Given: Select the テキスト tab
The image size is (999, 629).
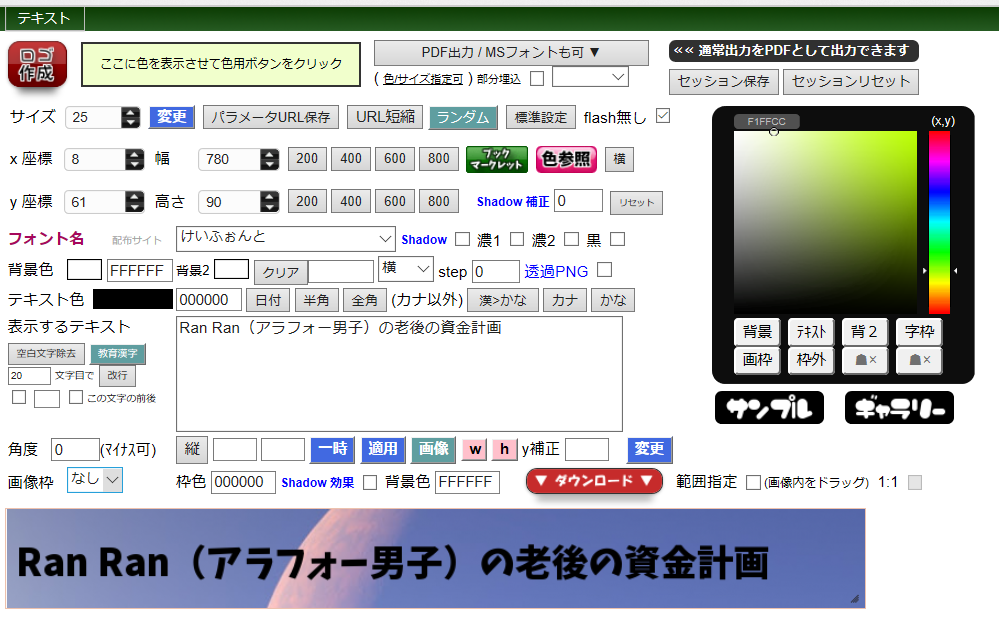Looking at the screenshot, I should click(44, 18).
